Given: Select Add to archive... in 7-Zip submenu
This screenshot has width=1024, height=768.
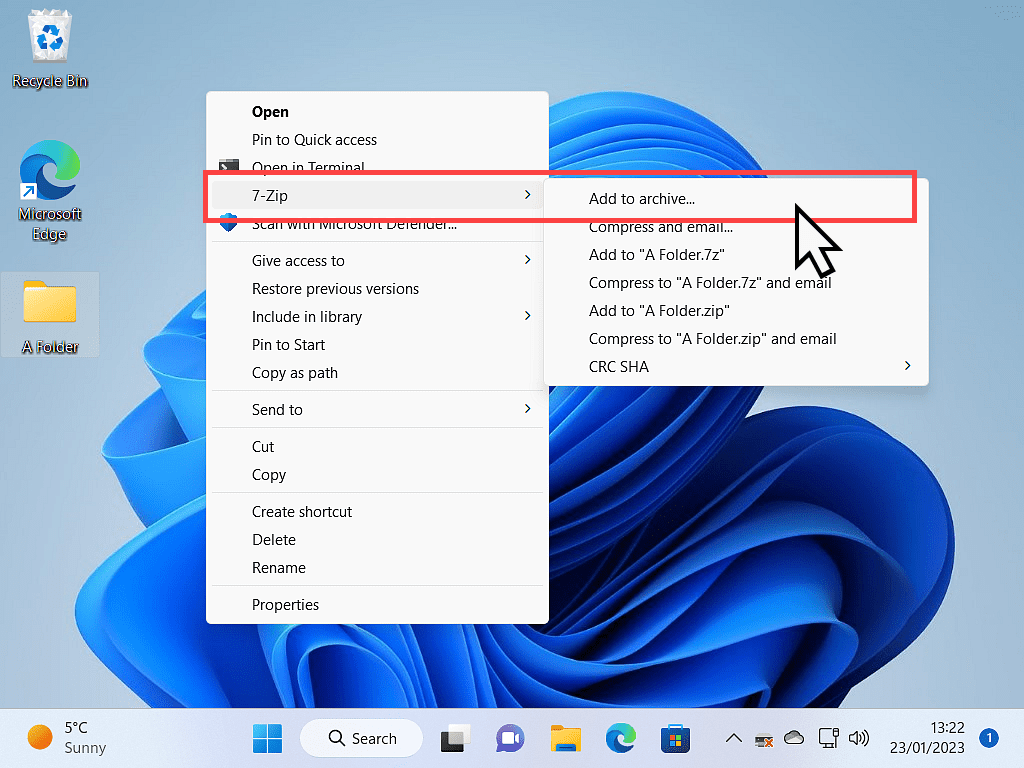Looking at the screenshot, I should [x=736, y=199].
